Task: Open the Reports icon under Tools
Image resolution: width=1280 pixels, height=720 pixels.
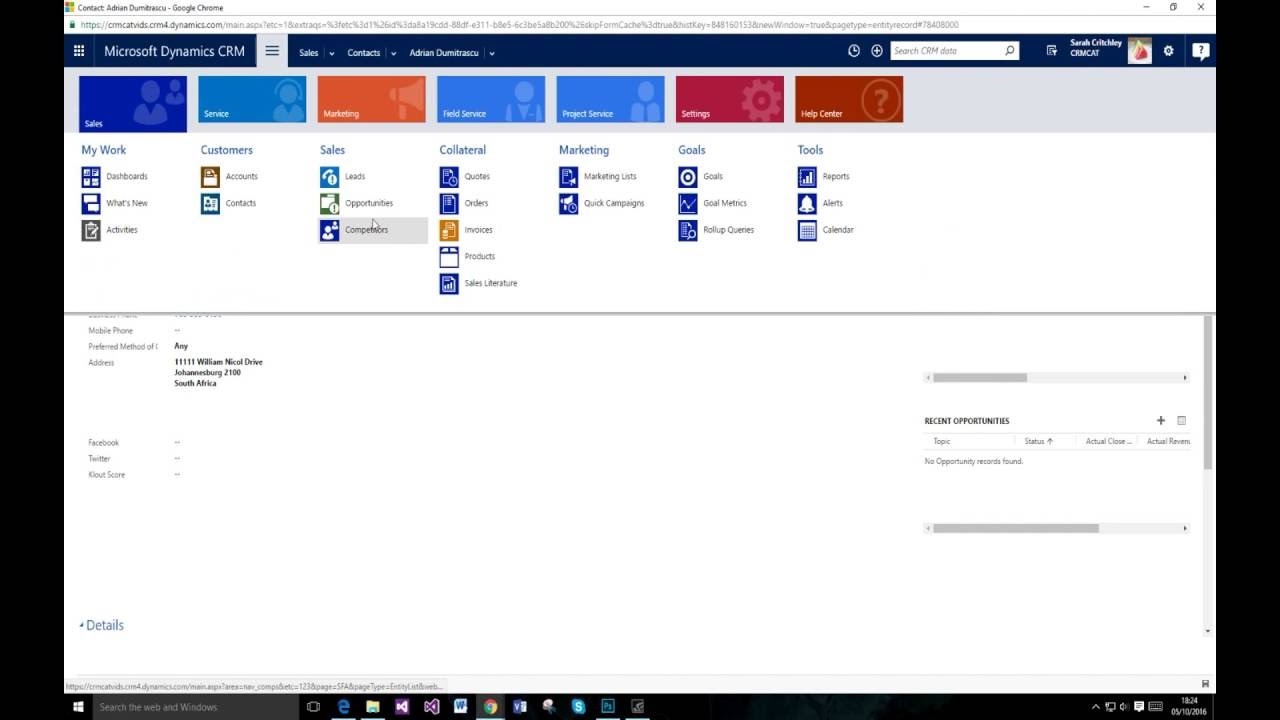Action: click(807, 177)
